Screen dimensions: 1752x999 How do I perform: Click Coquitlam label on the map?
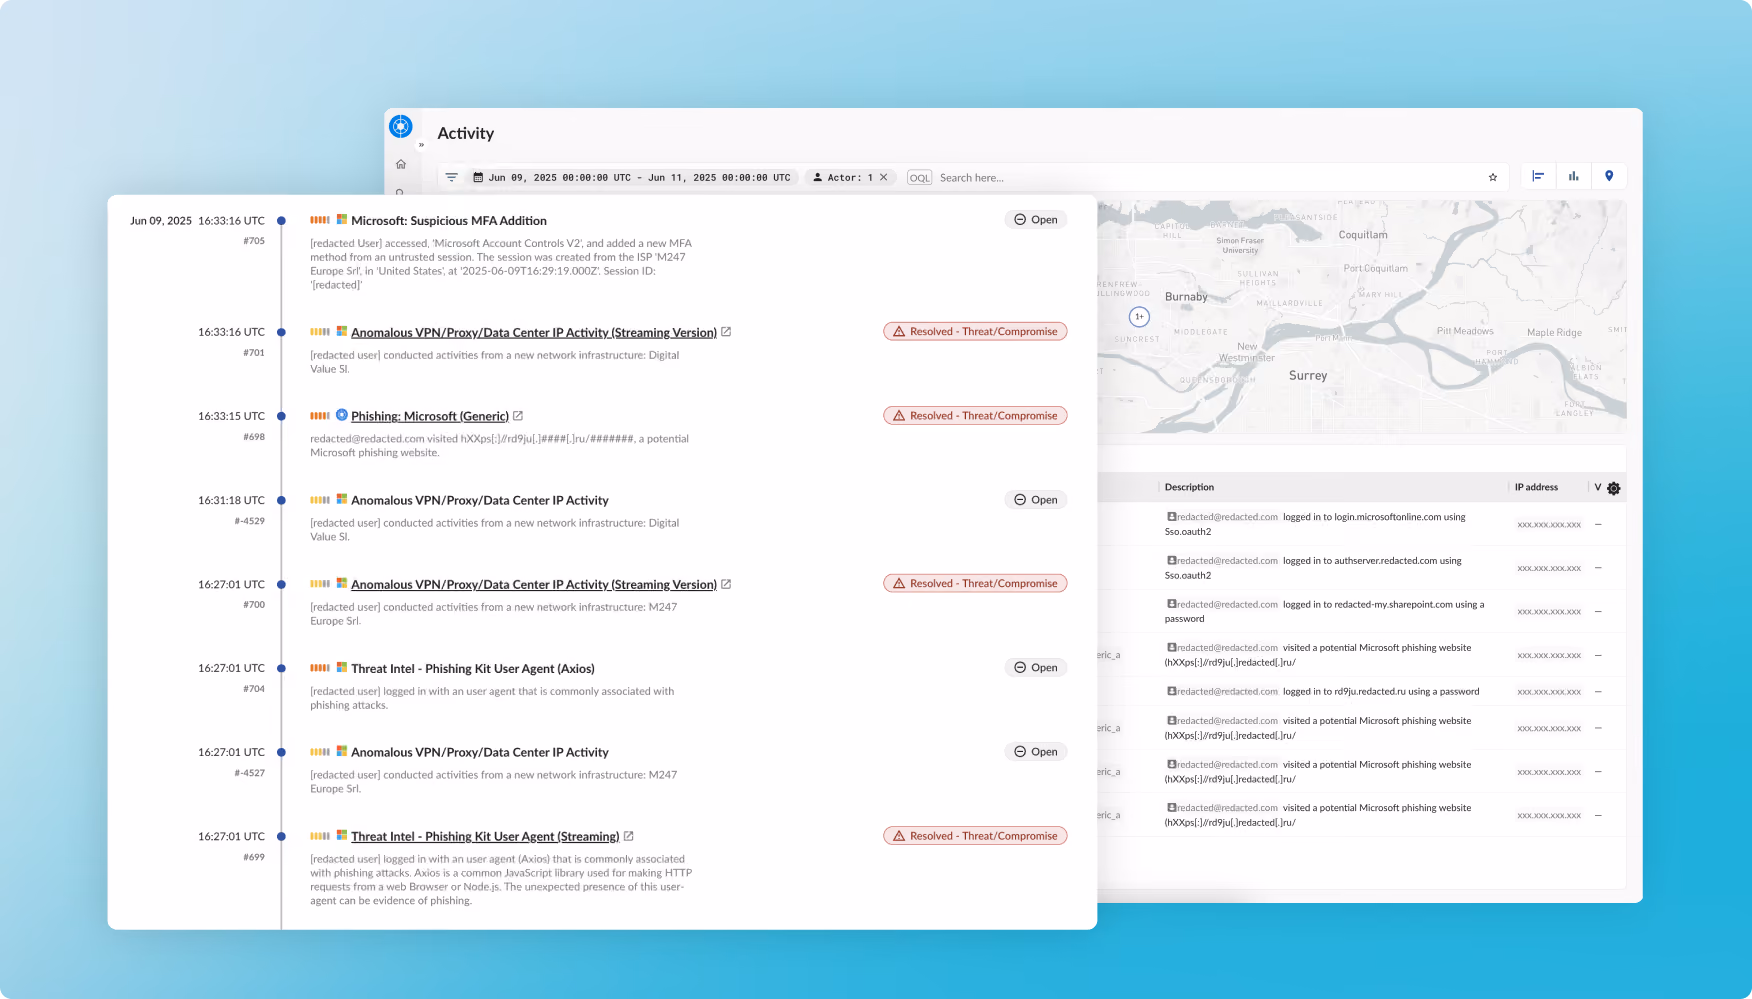click(x=1363, y=235)
